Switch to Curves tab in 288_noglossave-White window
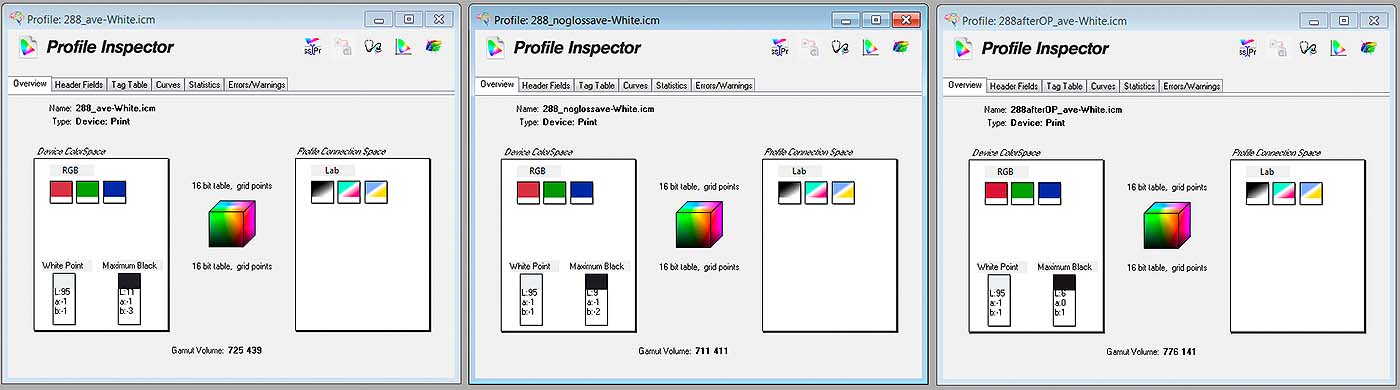1400x390 pixels. pyautogui.click(x=635, y=86)
